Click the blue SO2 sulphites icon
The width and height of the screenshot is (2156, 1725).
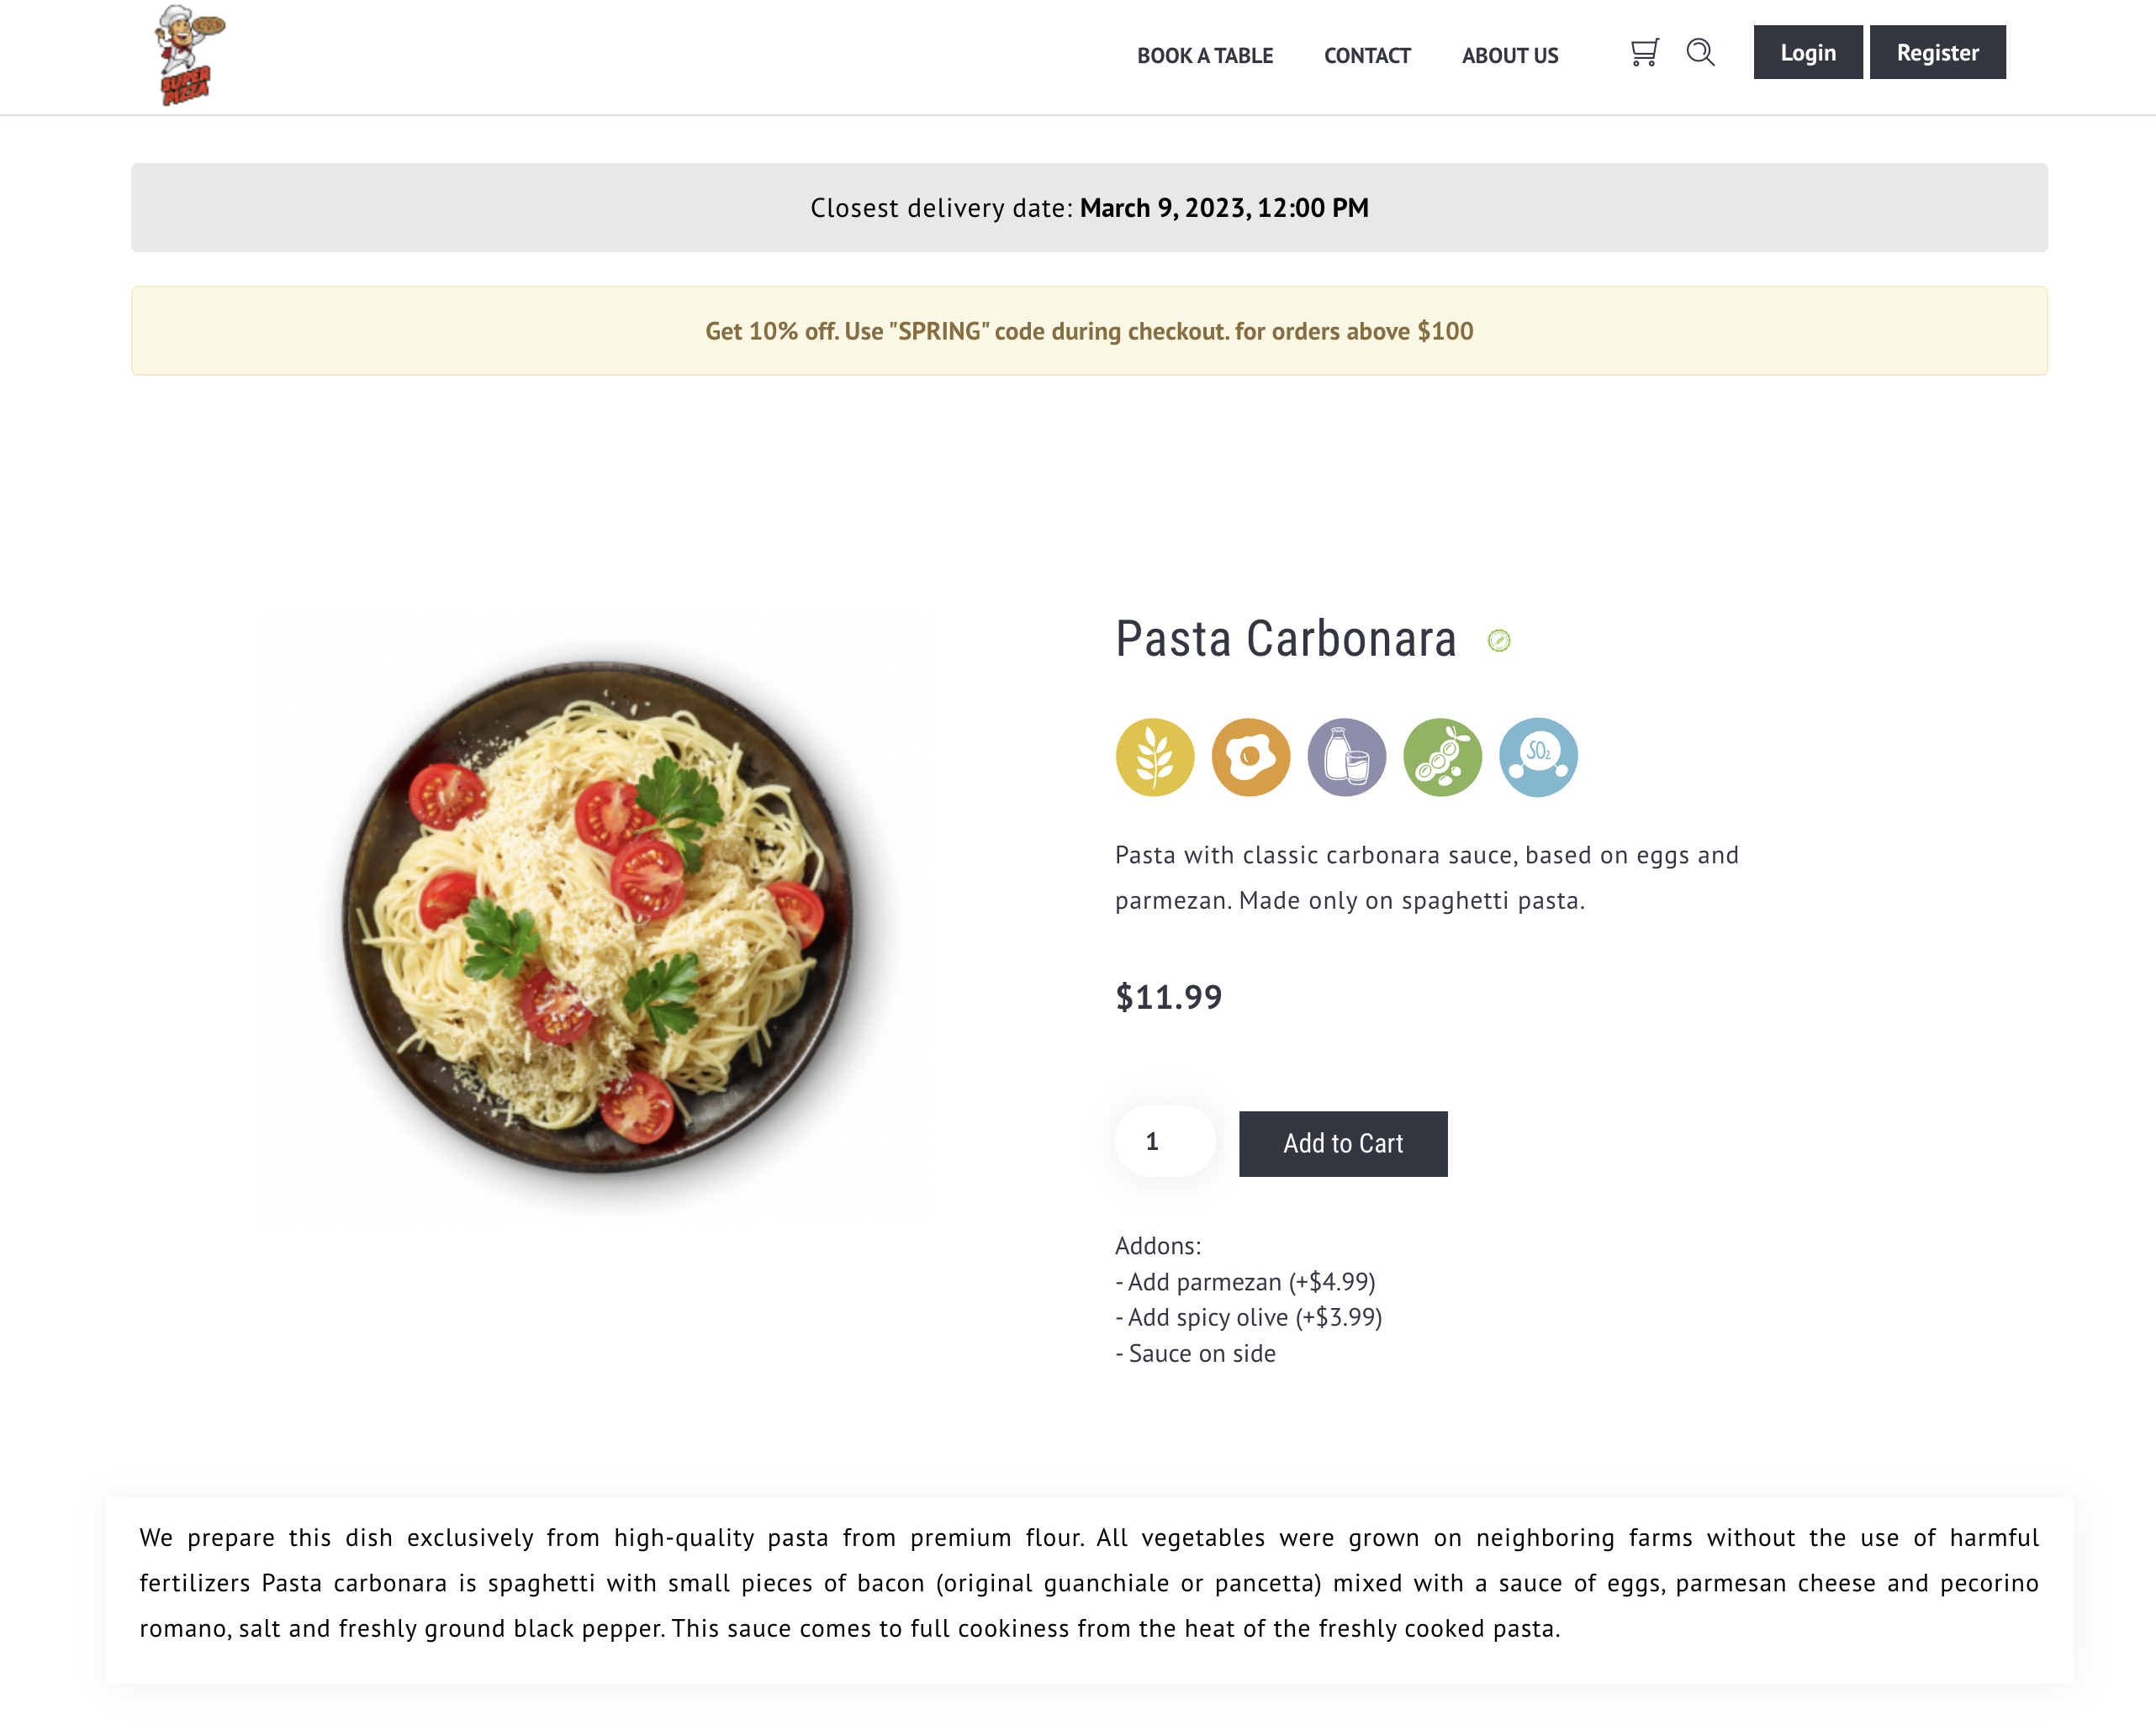pos(1538,757)
